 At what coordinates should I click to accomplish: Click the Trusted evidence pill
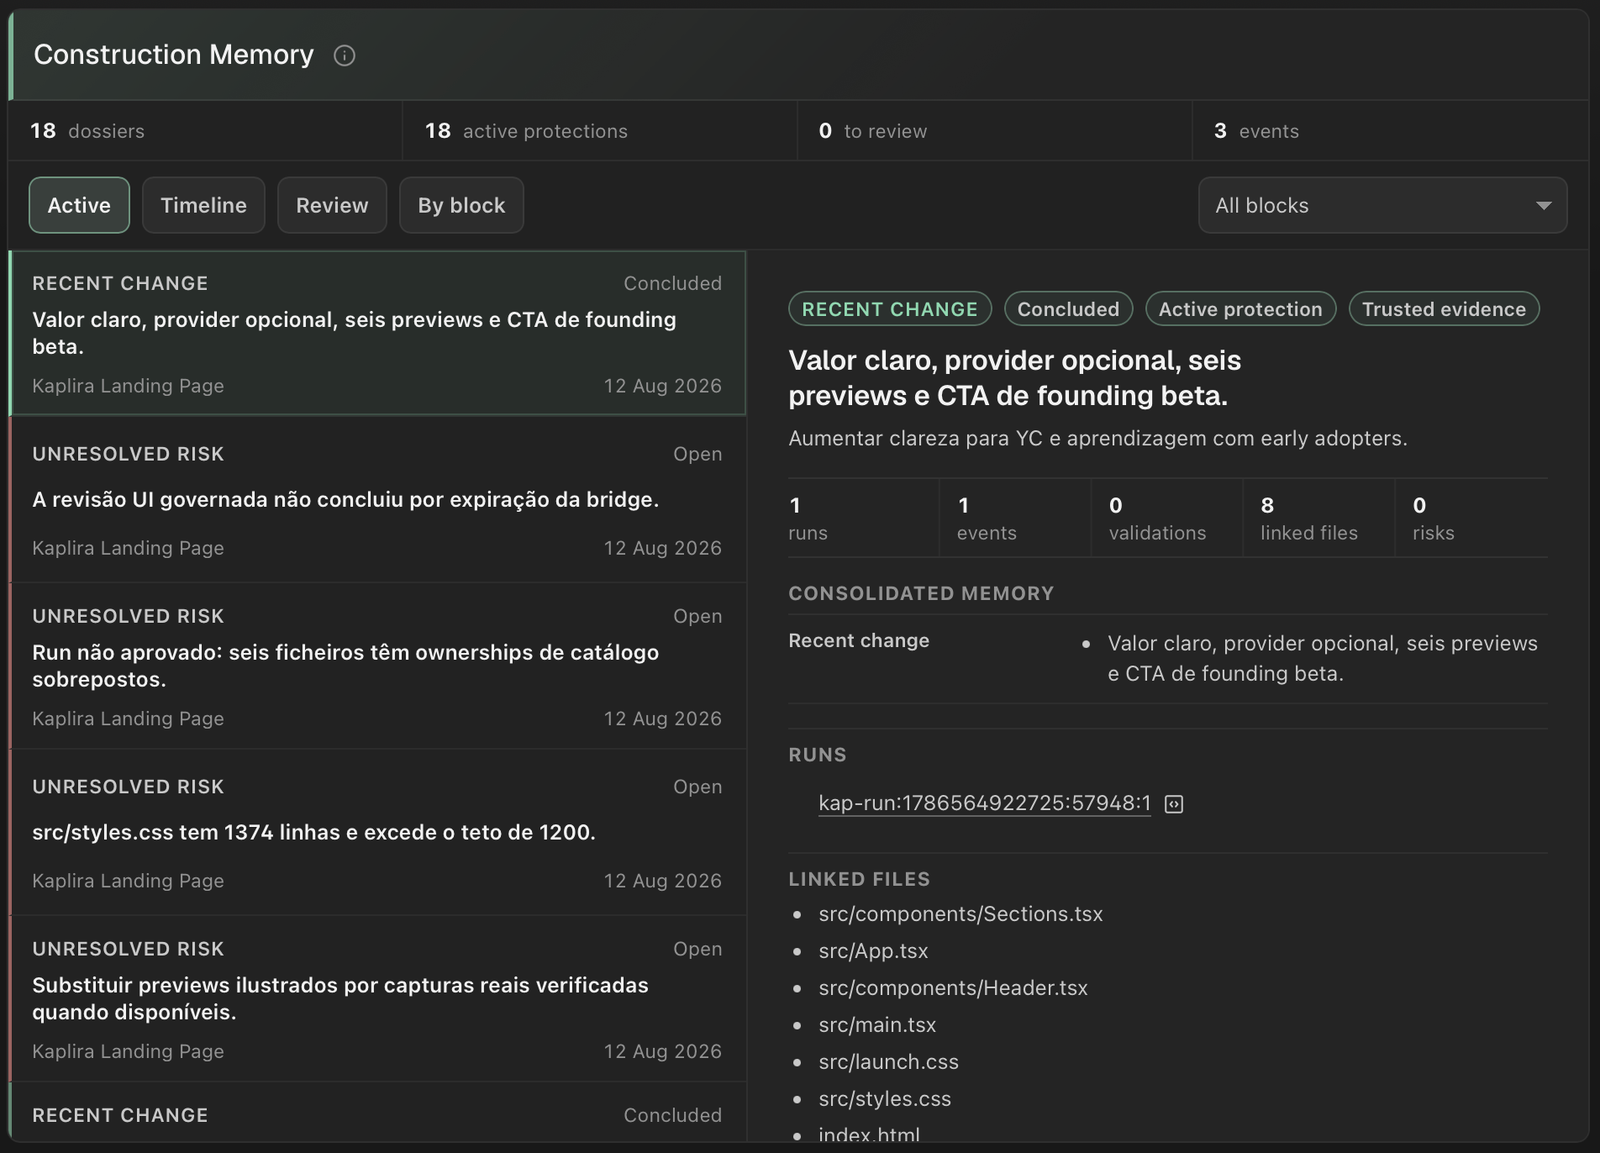click(1443, 309)
